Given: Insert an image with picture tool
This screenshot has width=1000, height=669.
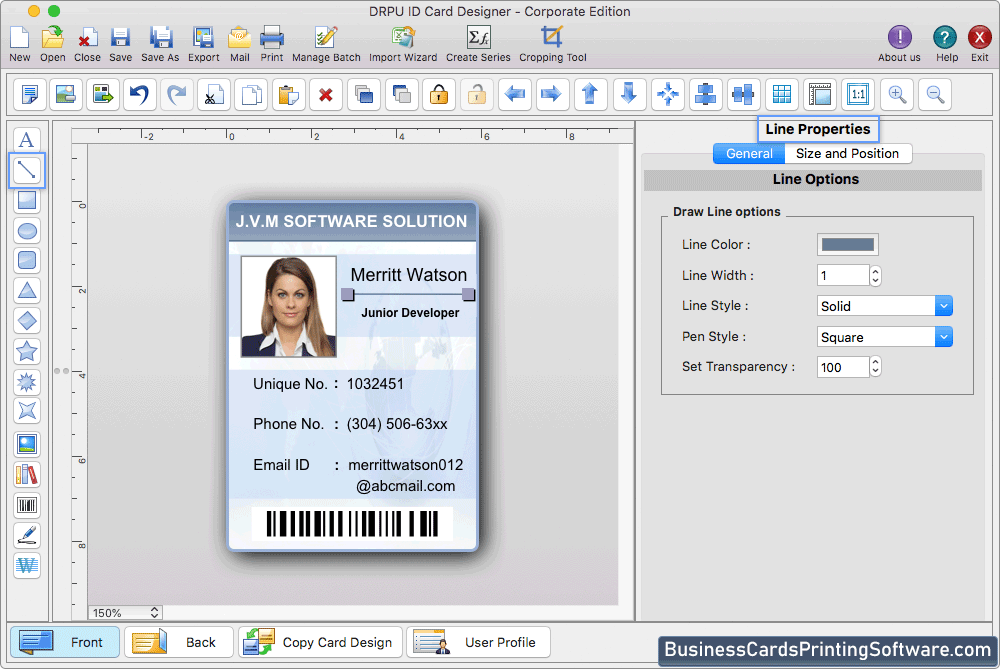Looking at the screenshot, I should (27, 445).
